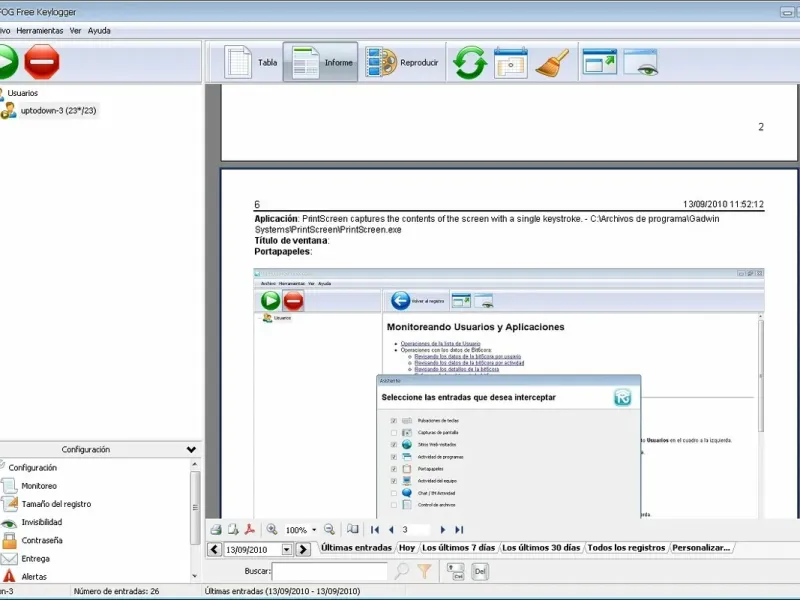Go to the previous report page
The width and height of the screenshot is (800, 600).
(391, 530)
